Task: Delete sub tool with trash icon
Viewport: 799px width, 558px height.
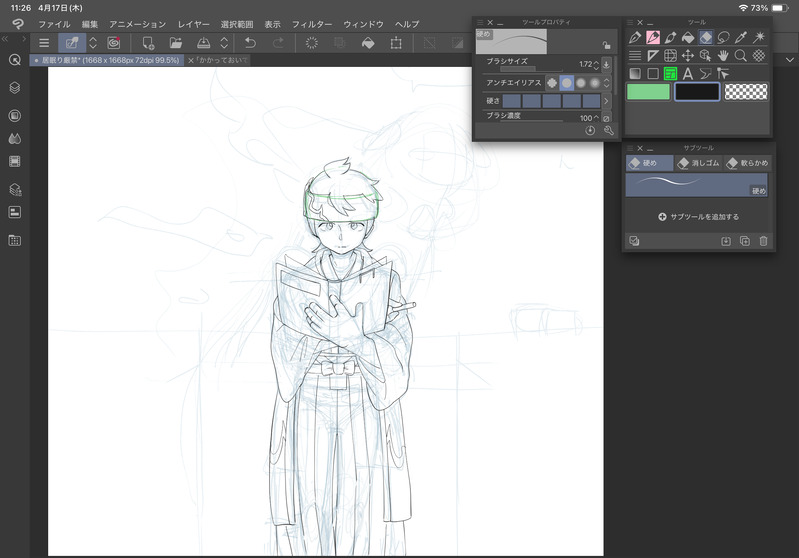Action: [x=763, y=241]
